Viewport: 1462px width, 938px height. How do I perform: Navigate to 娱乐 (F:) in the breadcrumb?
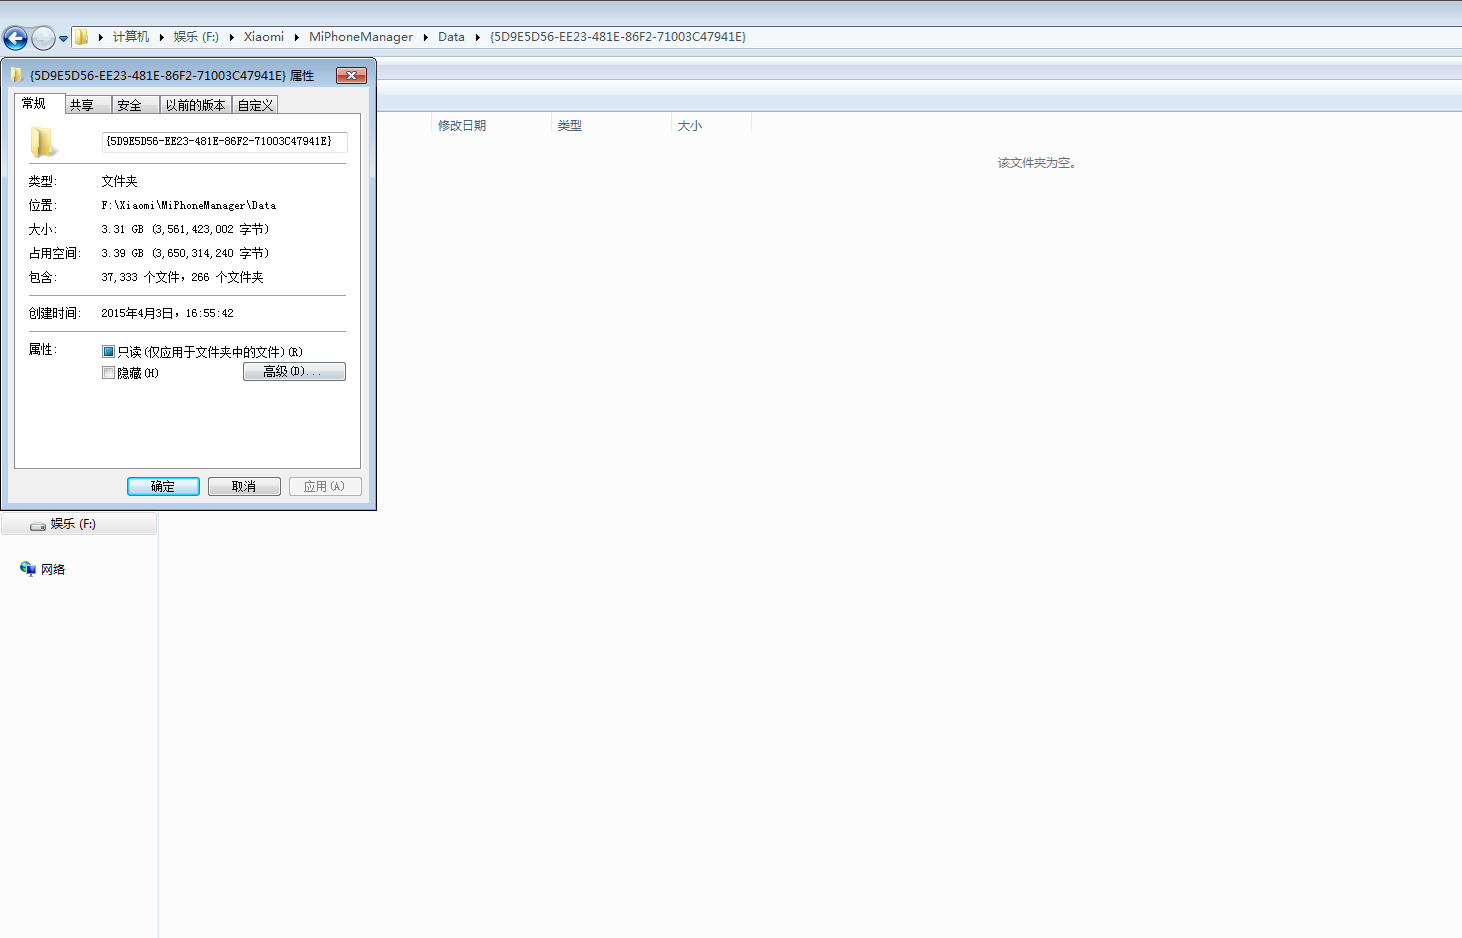coord(196,37)
